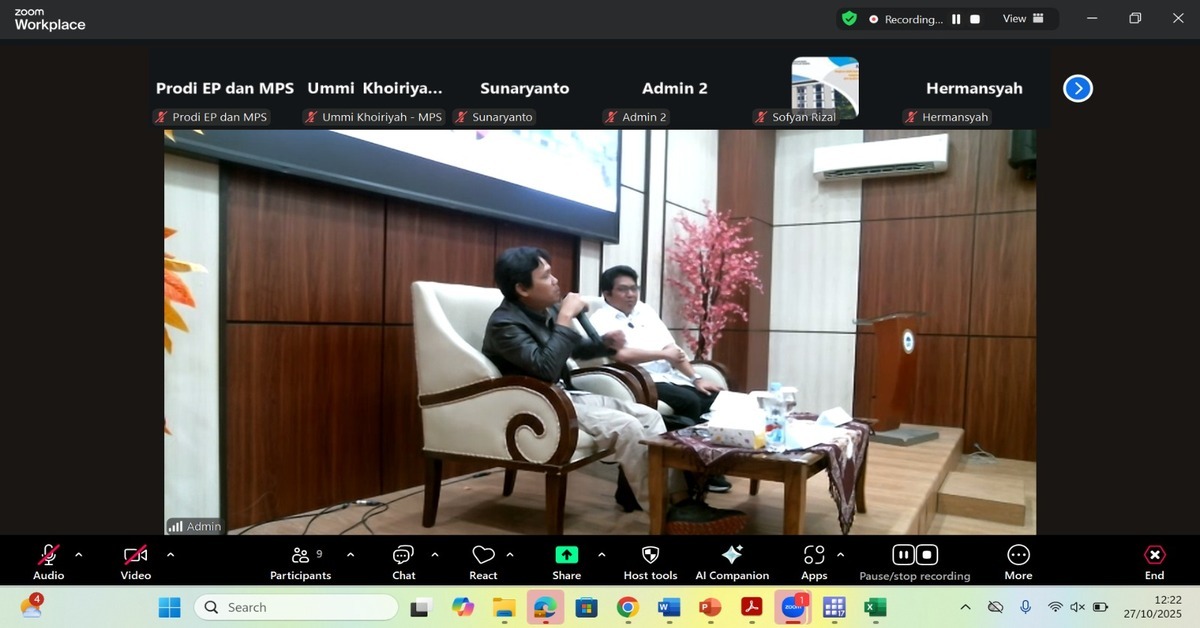Launch the AI Companion

732,561
